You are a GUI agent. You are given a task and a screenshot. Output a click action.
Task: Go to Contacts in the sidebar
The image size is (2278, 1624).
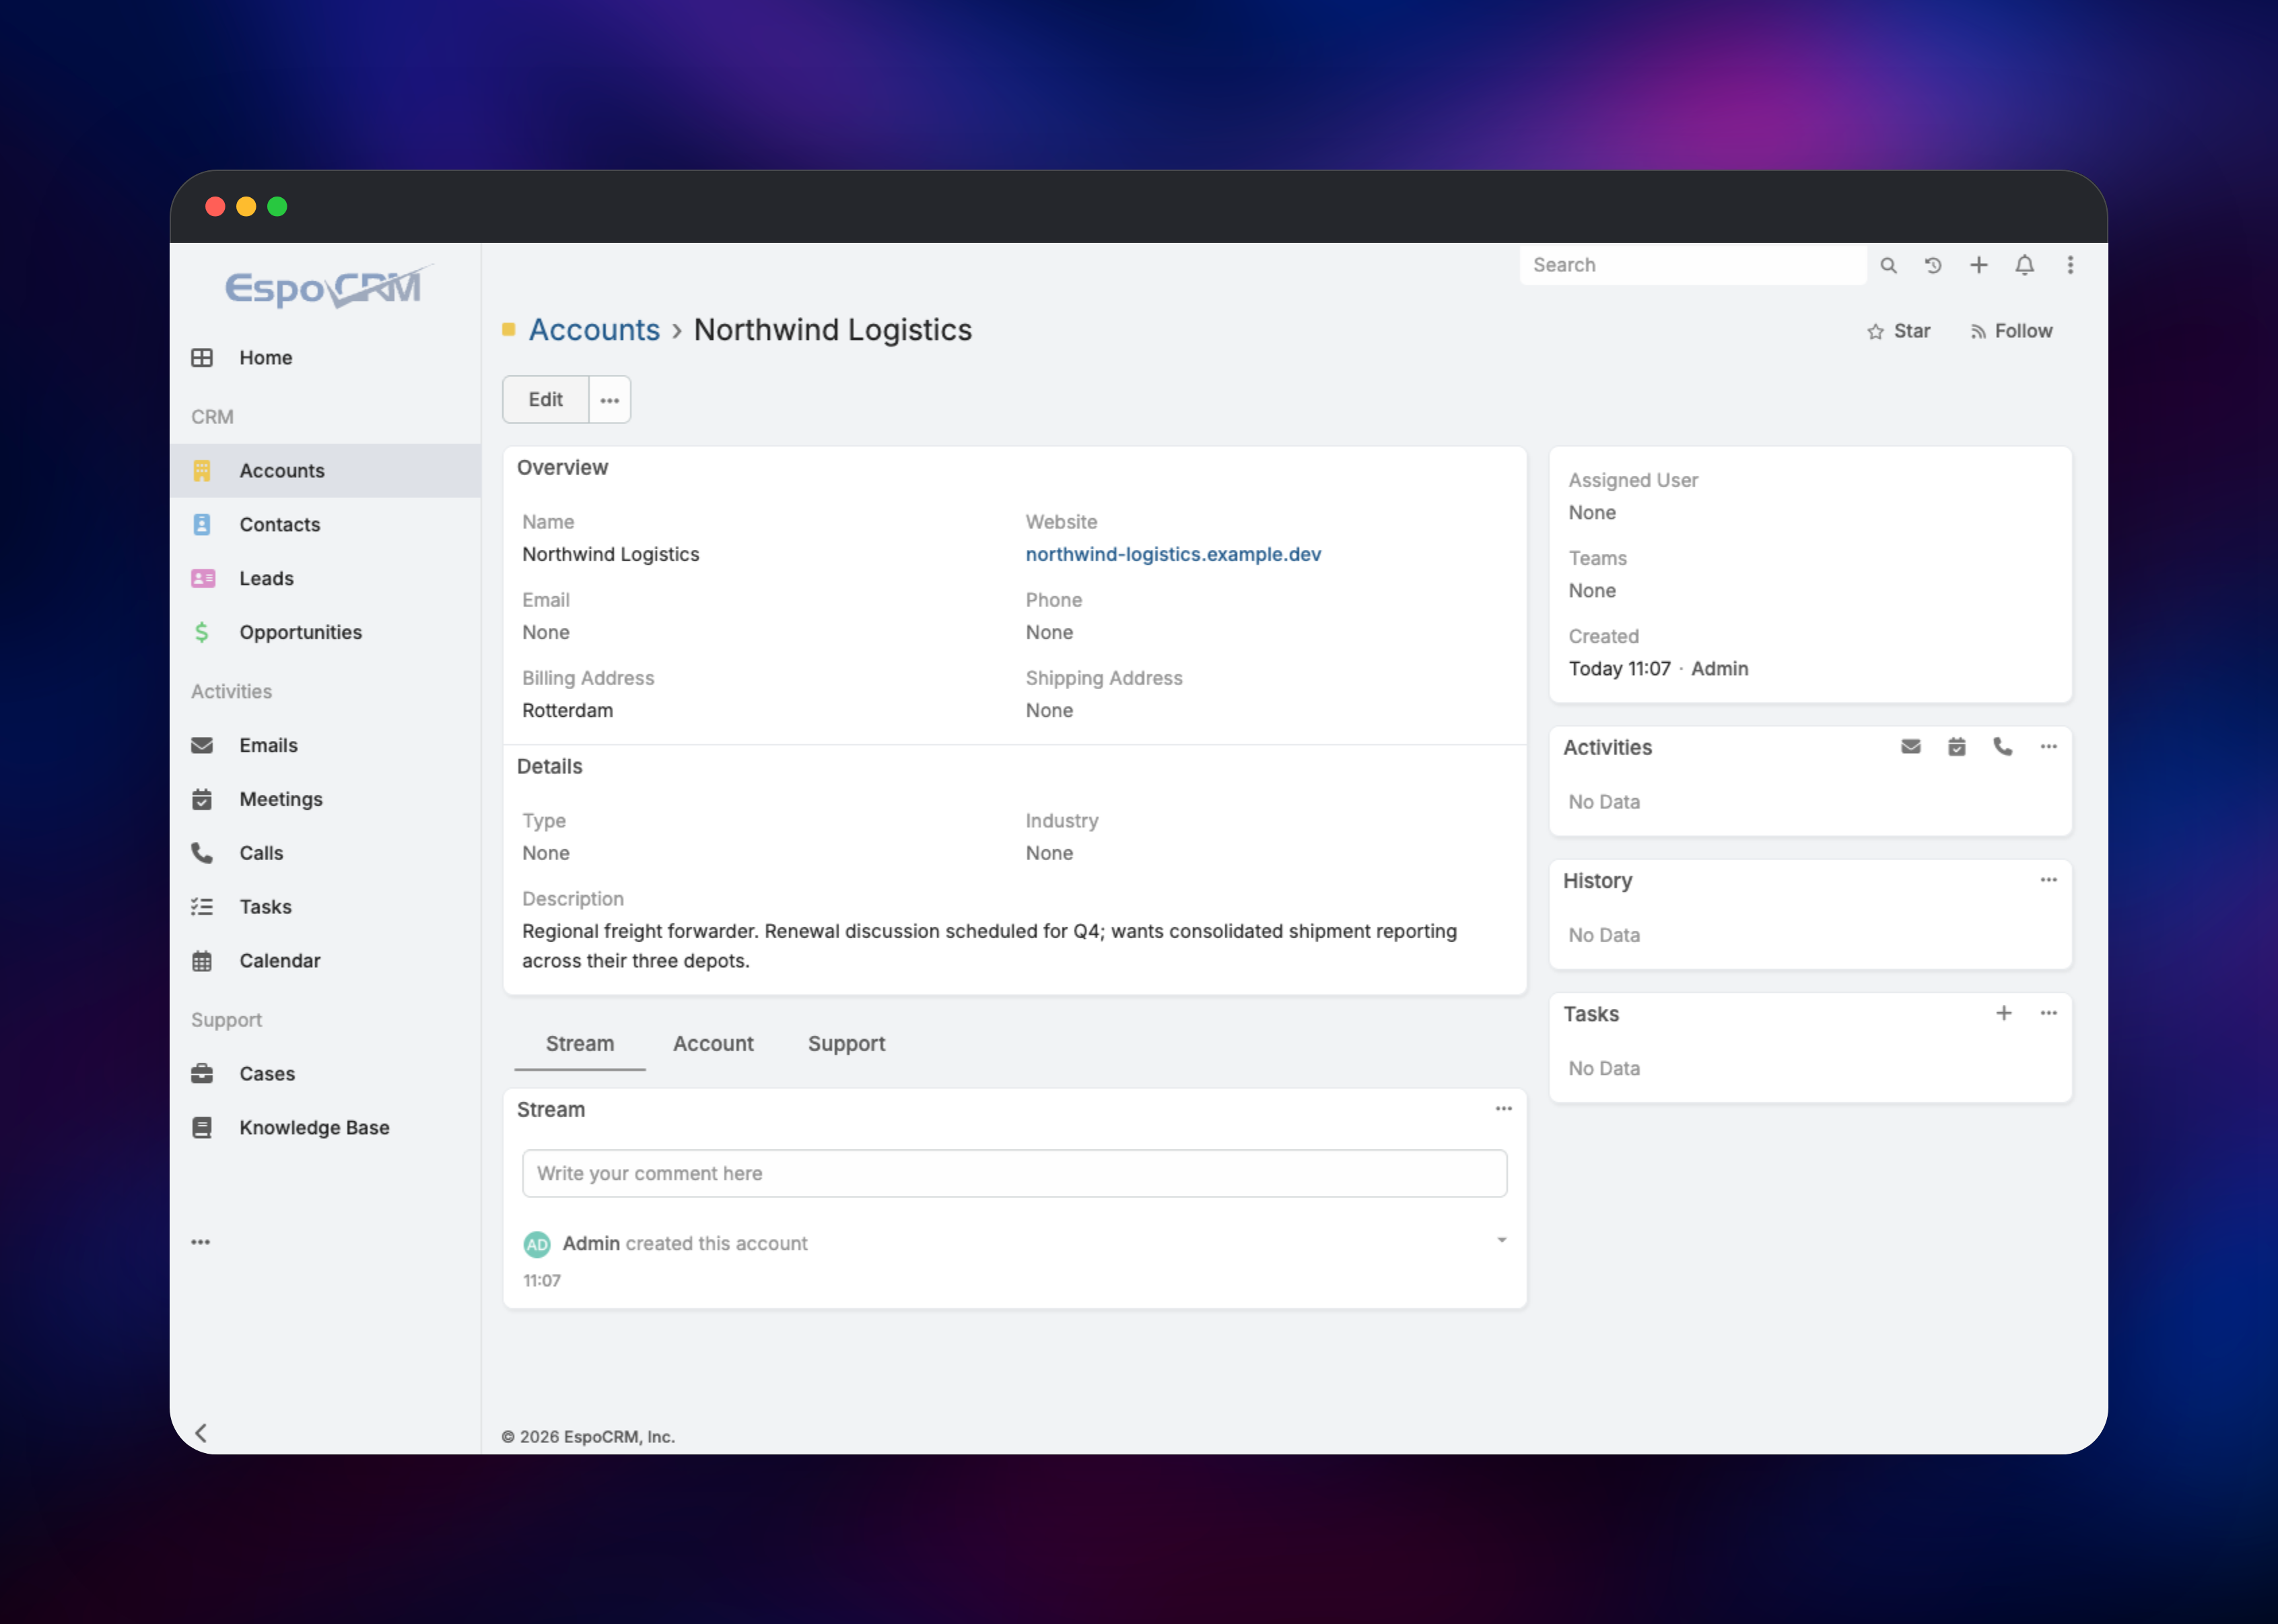tap(325, 525)
